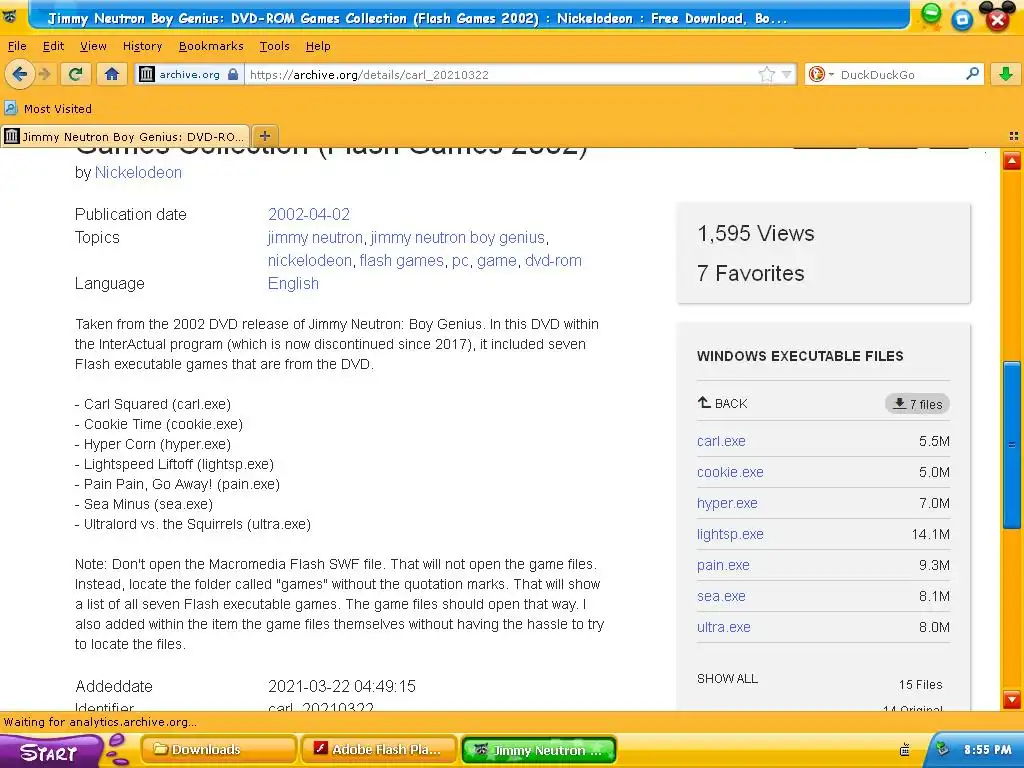
Task: Click the Jimmy Neutron taskbar button
Action: point(538,750)
